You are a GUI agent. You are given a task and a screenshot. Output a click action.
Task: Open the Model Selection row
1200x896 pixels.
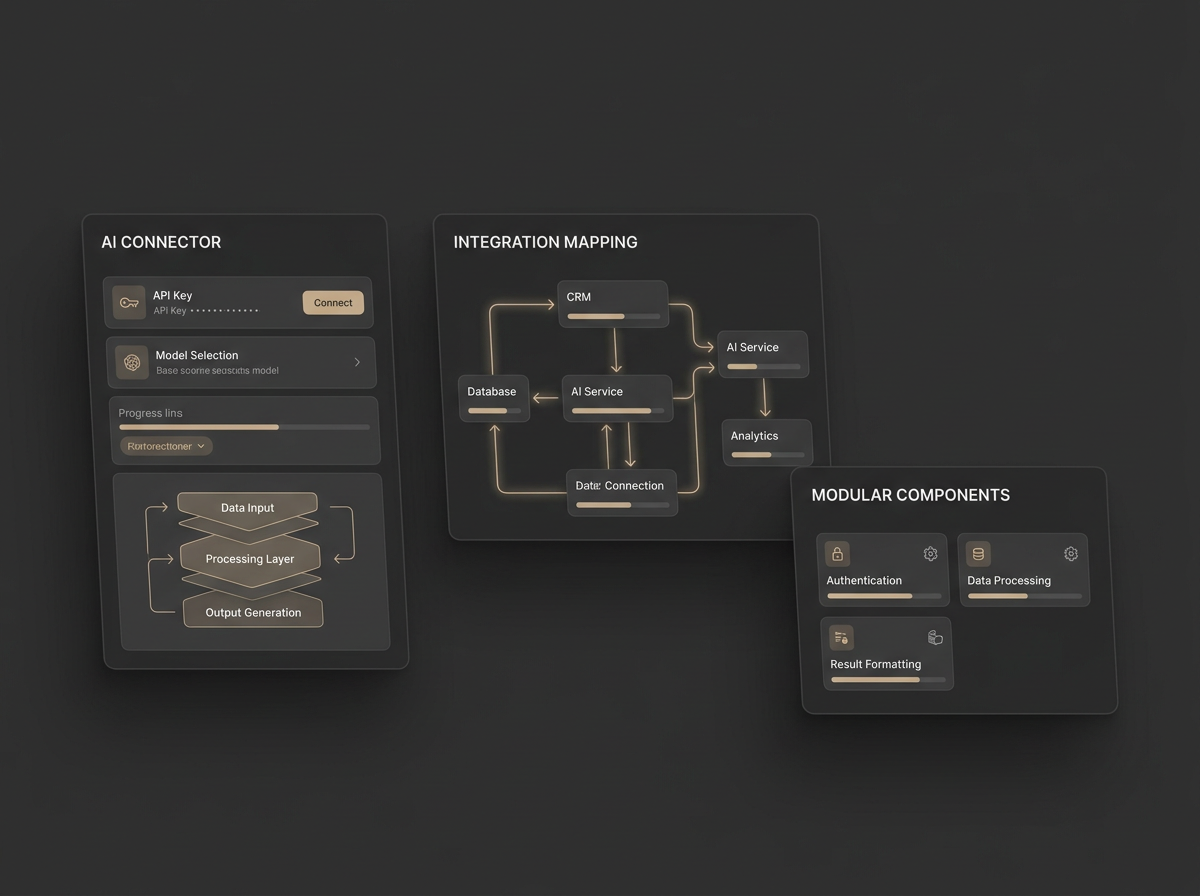tap(241, 362)
